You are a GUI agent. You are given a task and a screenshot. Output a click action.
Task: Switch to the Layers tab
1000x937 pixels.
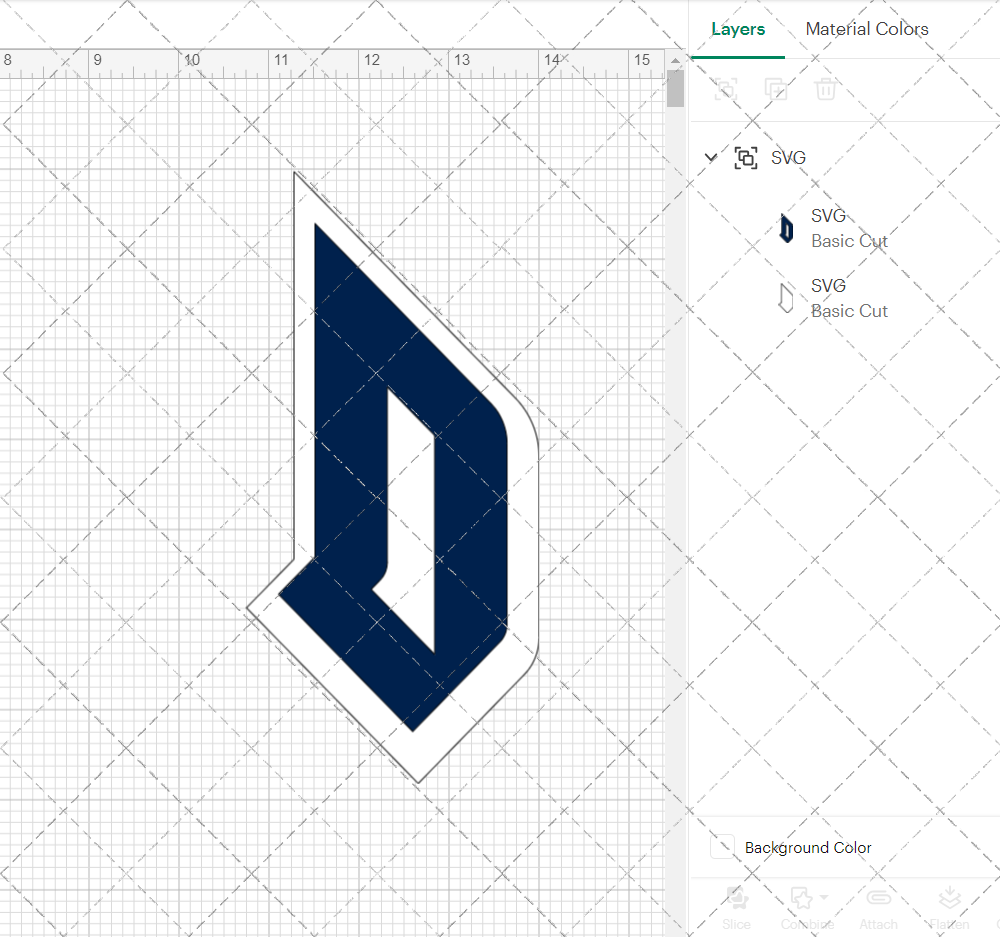tap(738, 29)
